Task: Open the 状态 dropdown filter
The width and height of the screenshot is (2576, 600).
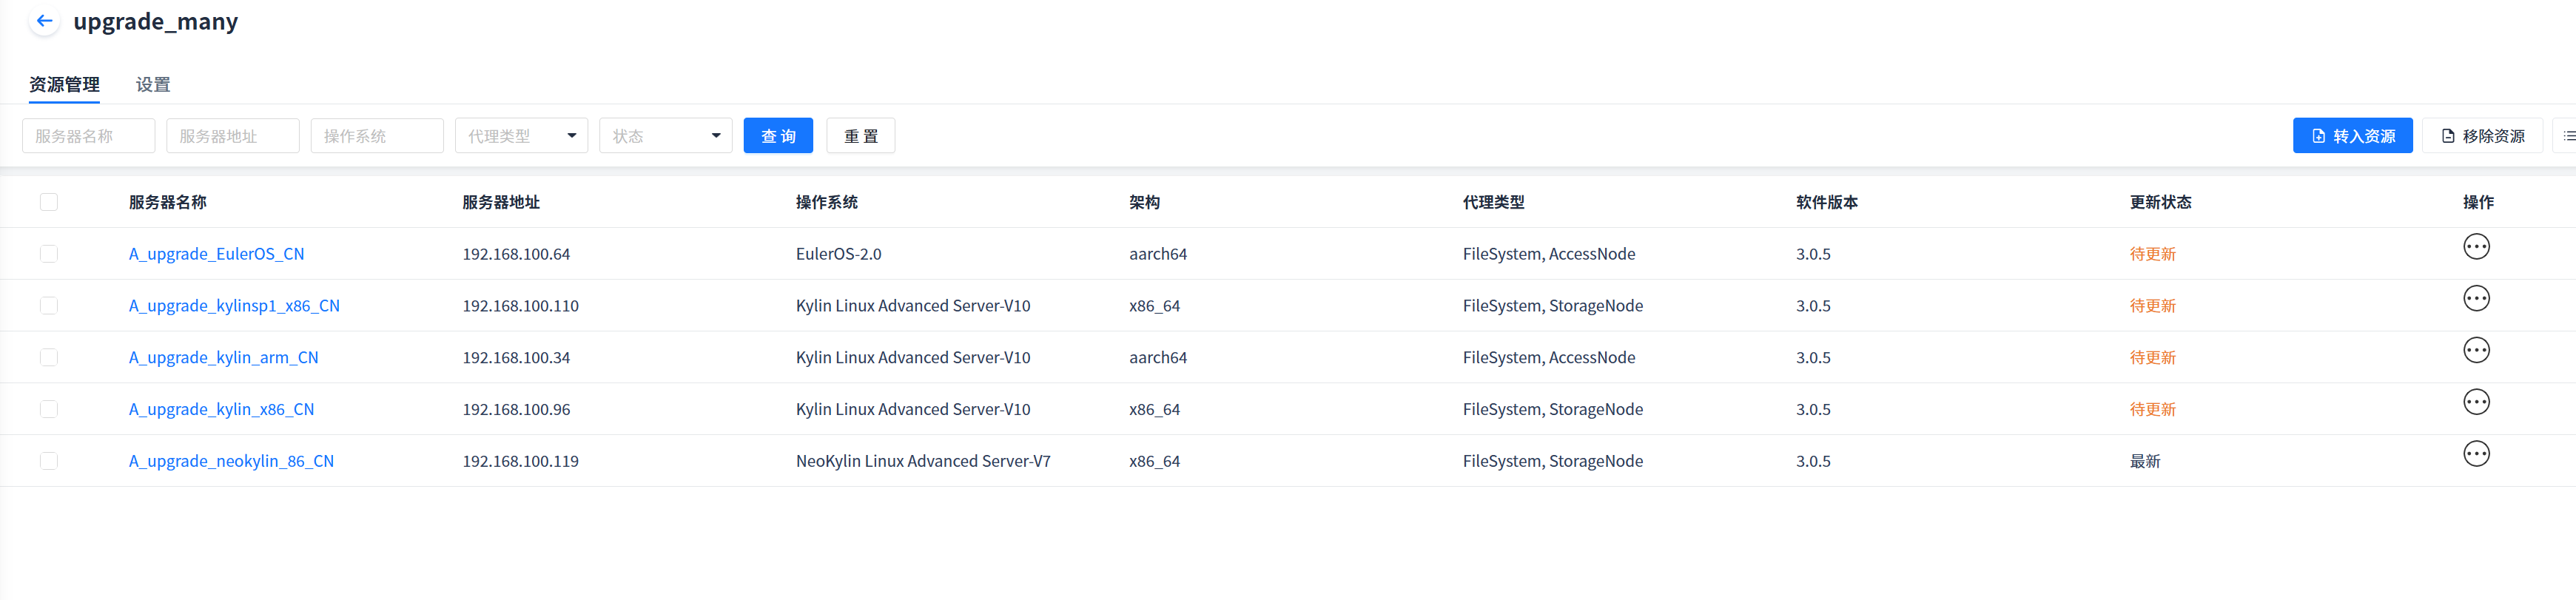Action: click(x=665, y=136)
